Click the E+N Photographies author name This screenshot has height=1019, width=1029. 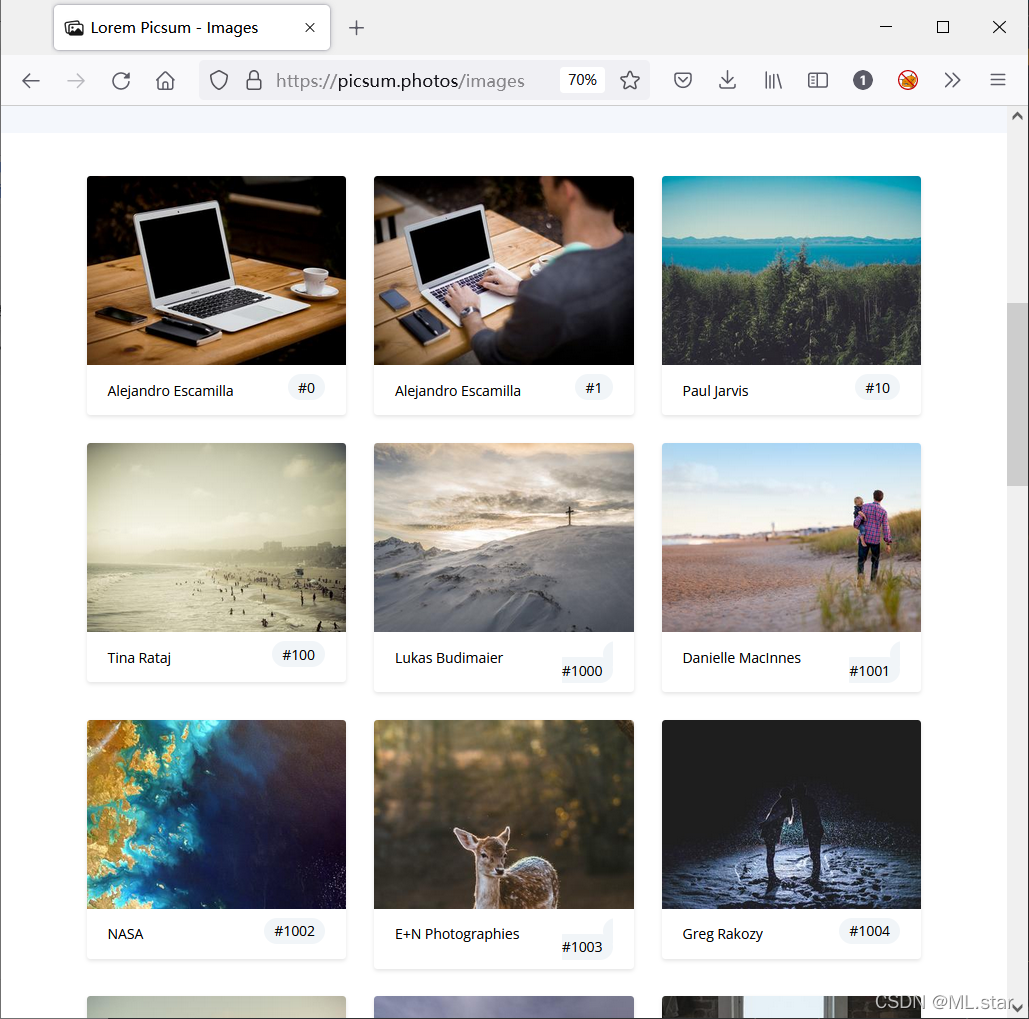click(457, 934)
